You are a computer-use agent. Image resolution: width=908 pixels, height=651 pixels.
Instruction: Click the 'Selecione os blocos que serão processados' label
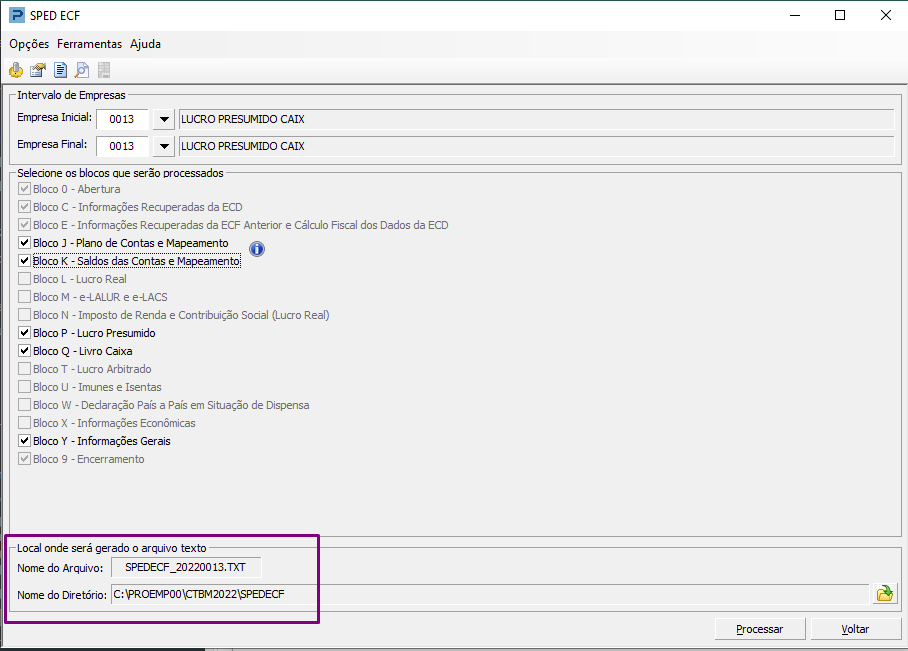pyautogui.click(x=120, y=173)
